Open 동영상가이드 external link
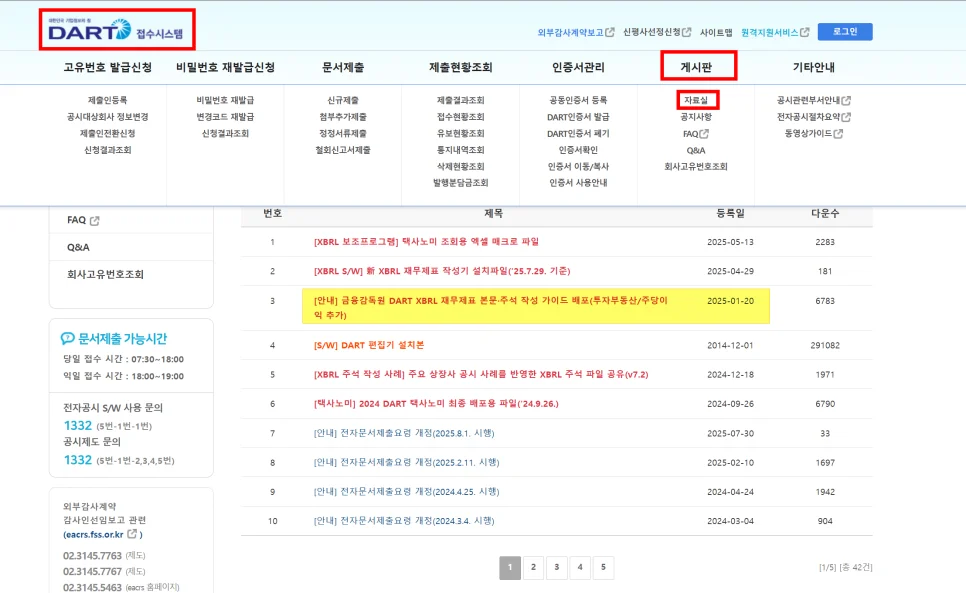 coord(813,133)
